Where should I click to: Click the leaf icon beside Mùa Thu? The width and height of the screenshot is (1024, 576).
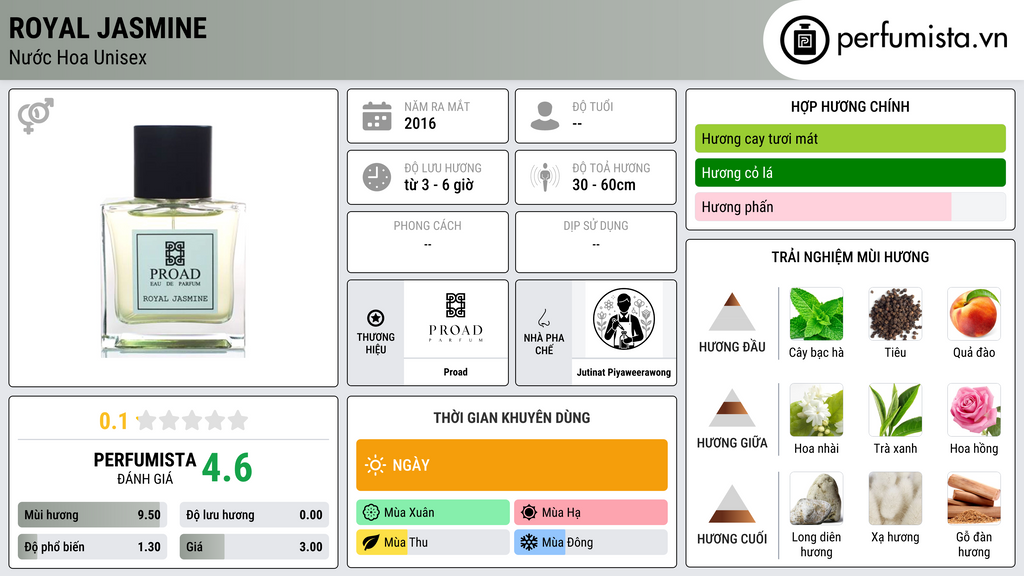(370, 543)
